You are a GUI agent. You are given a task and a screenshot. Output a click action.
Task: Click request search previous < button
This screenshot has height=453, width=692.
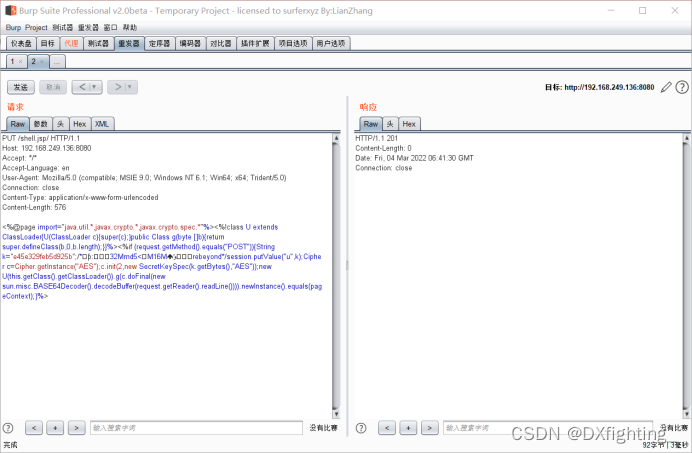(34, 428)
